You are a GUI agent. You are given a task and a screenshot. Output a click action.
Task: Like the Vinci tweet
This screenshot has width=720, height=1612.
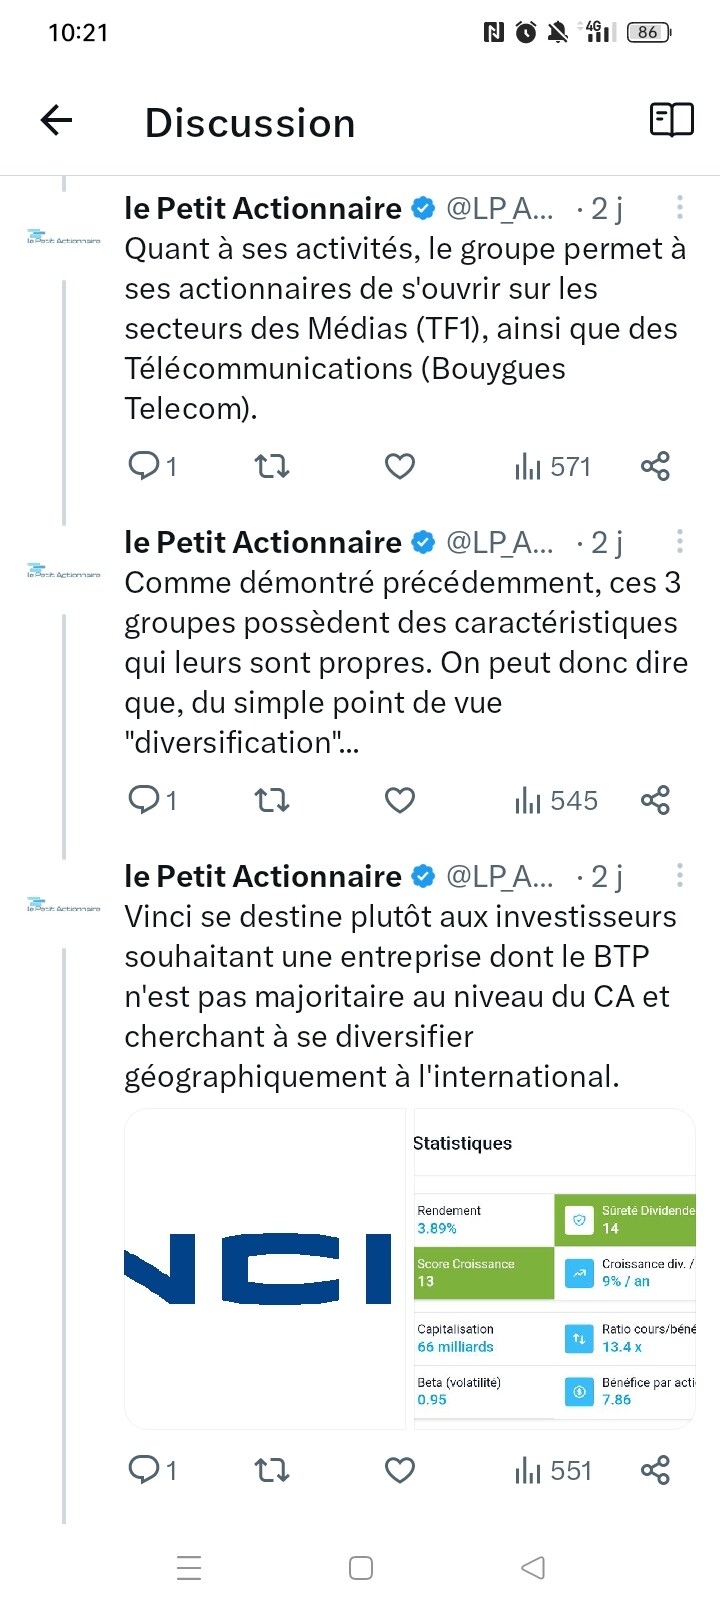click(x=400, y=1470)
